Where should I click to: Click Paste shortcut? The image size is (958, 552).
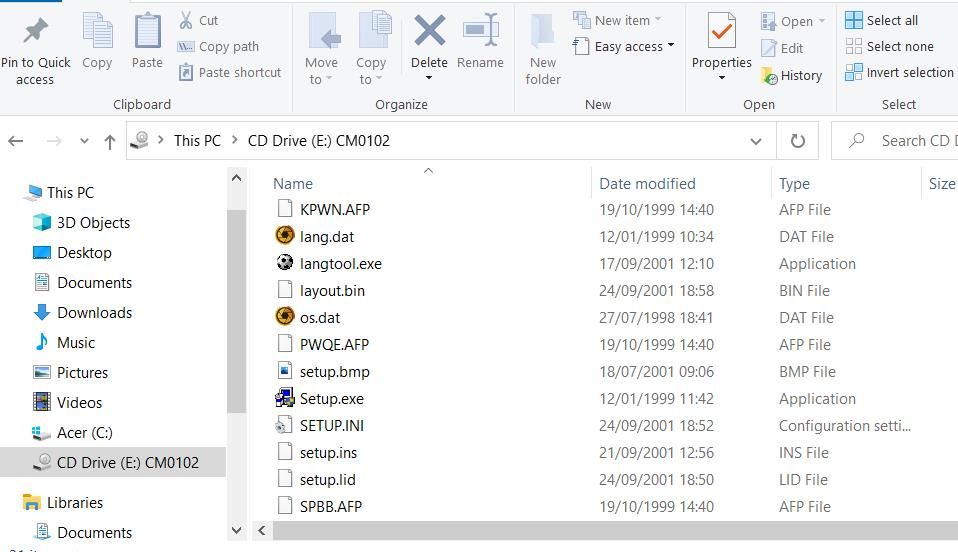(230, 72)
